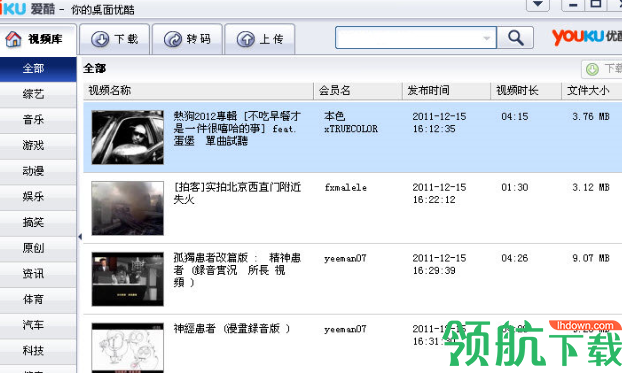Image resolution: width=622 pixels, height=373 pixels.
Task: Sort by the 会员名 column header
Action: [358, 90]
